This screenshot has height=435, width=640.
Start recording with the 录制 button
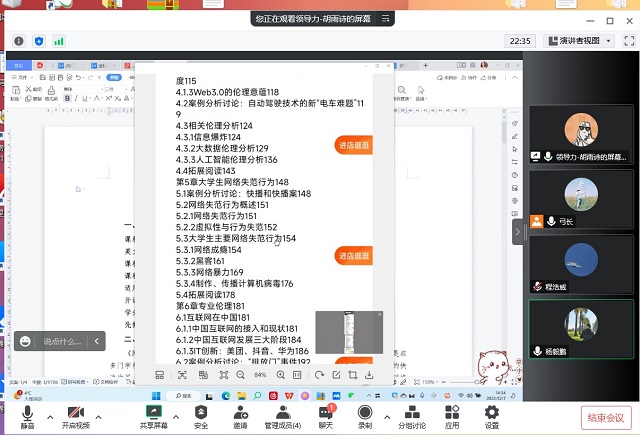coord(364,417)
